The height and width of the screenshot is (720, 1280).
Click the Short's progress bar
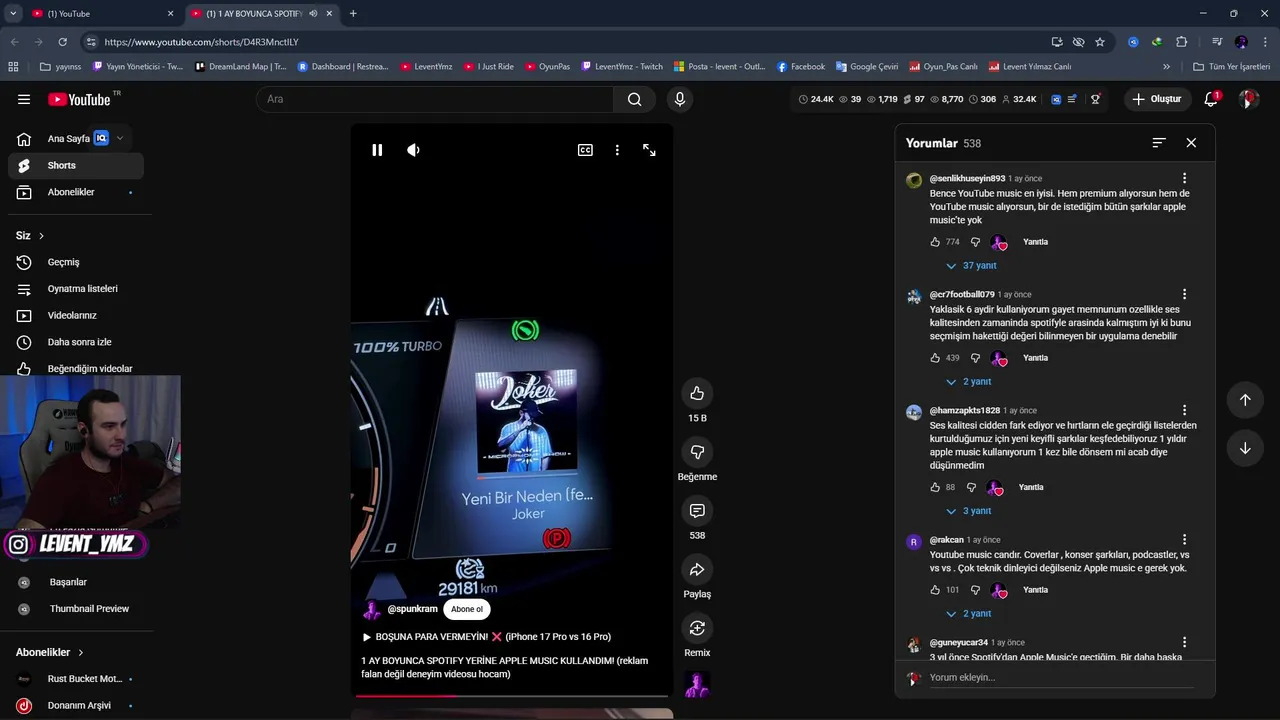click(x=512, y=696)
